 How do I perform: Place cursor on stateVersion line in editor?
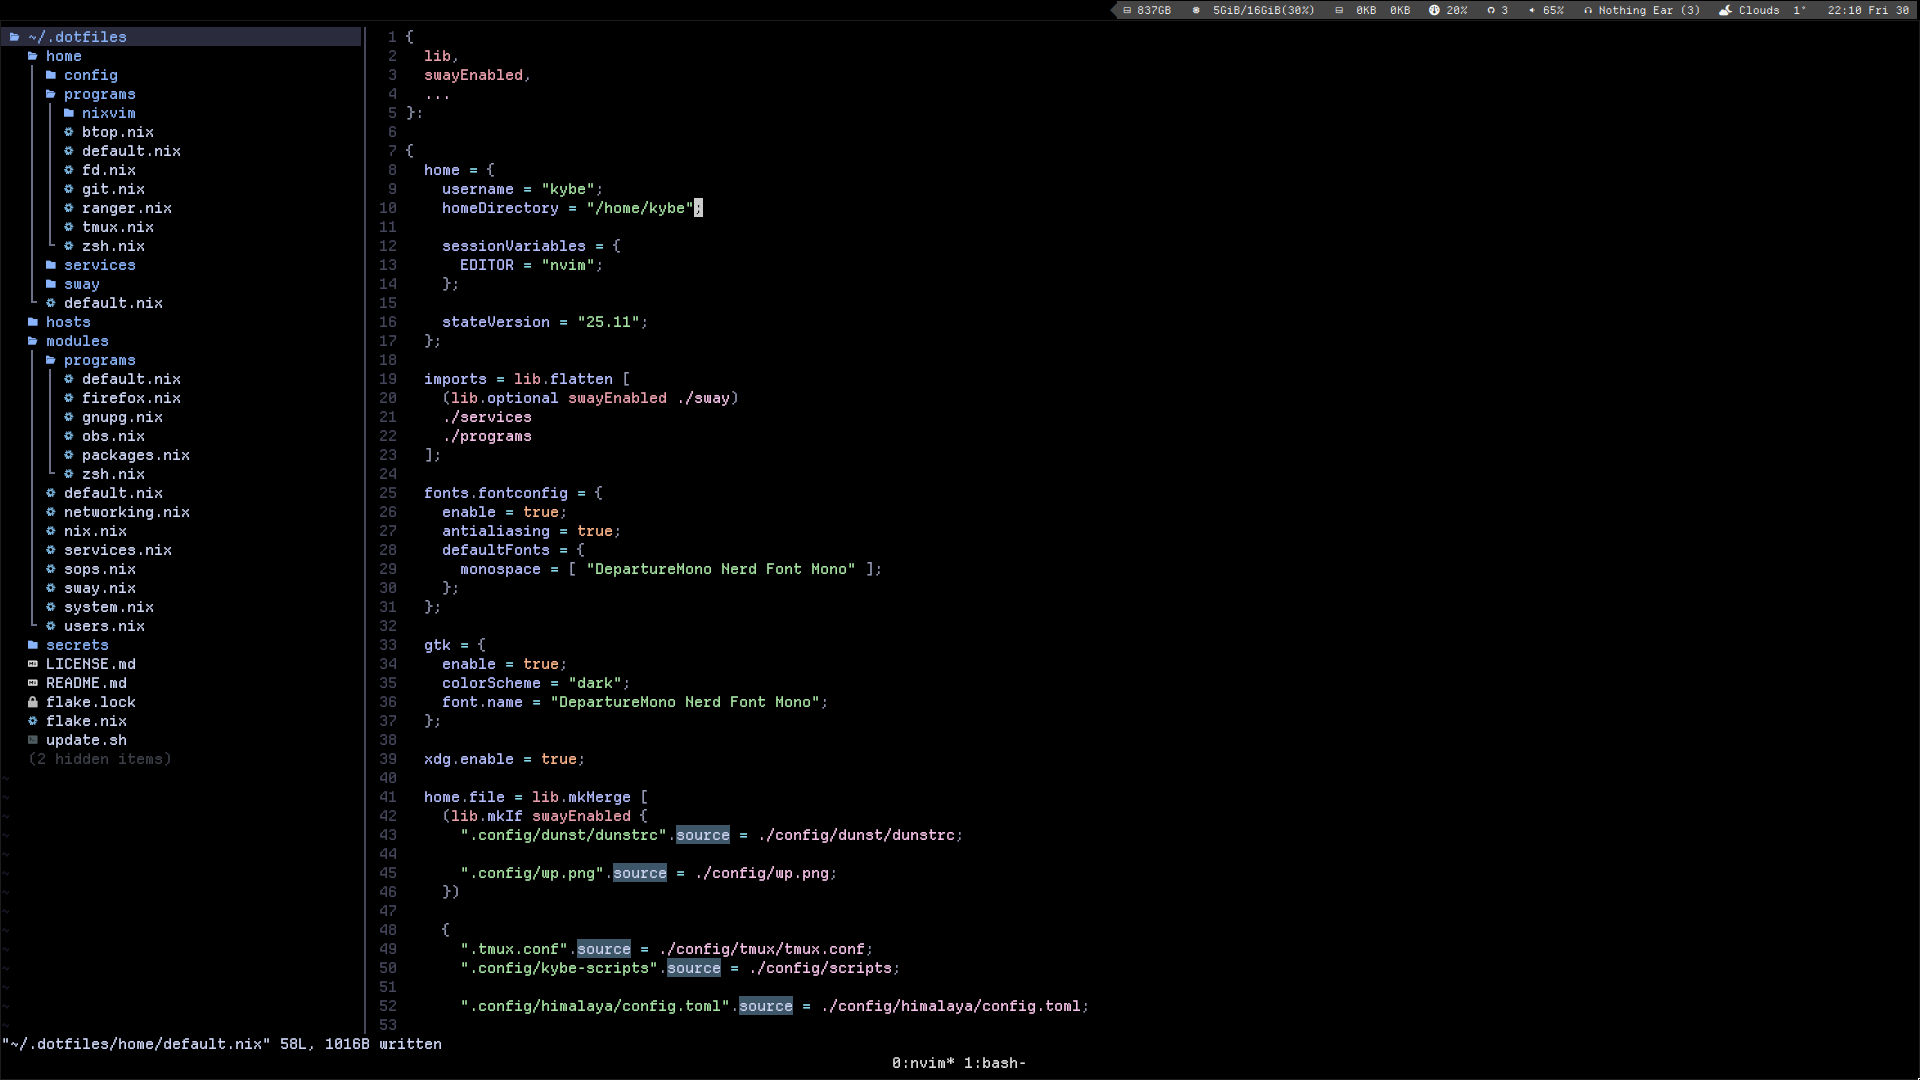495,322
